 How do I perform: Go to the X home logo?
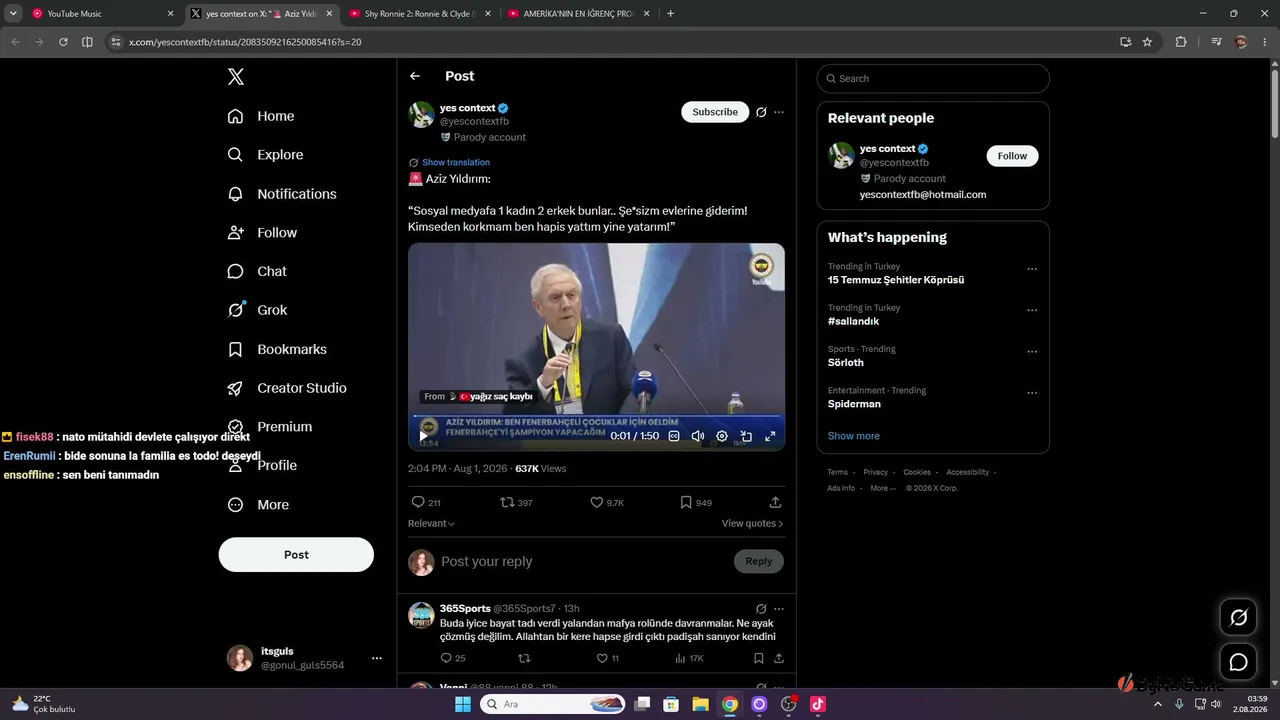235,77
